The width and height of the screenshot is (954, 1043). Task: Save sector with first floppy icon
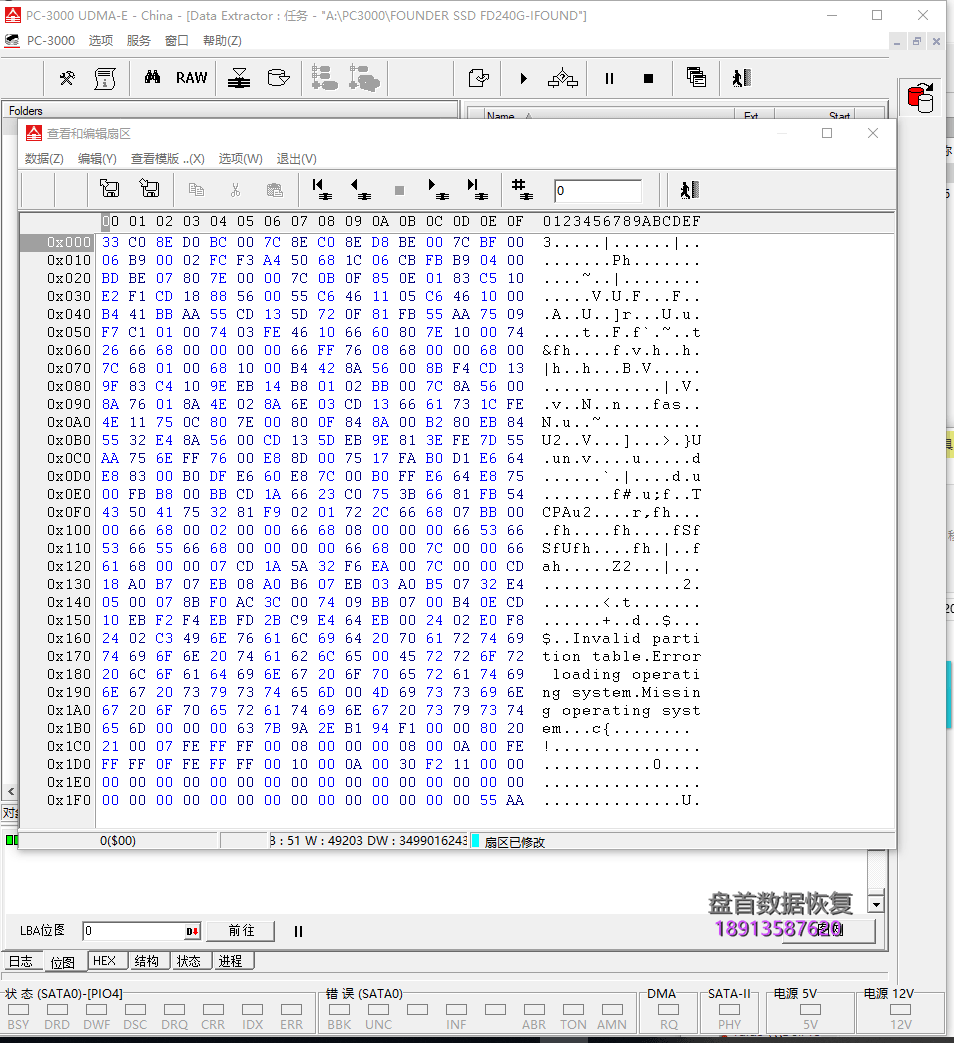coord(110,189)
